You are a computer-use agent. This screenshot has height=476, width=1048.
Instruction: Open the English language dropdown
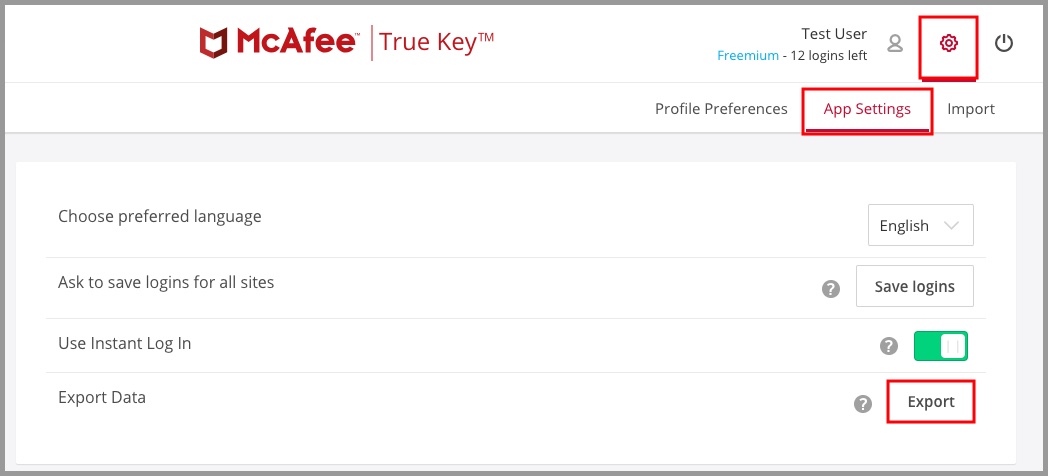pyautogui.click(x=920, y=226)
